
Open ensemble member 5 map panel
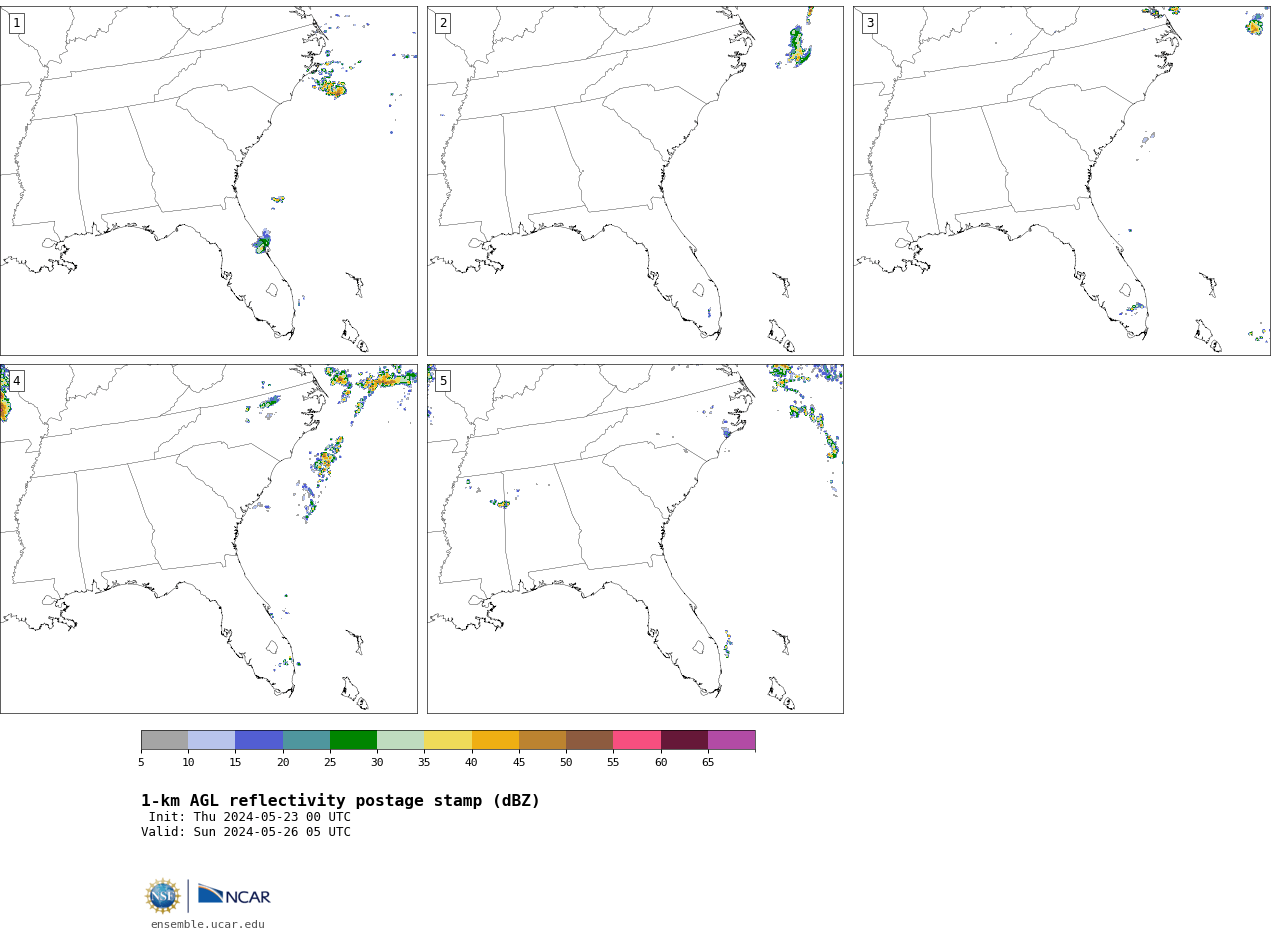tap(635, 539)
